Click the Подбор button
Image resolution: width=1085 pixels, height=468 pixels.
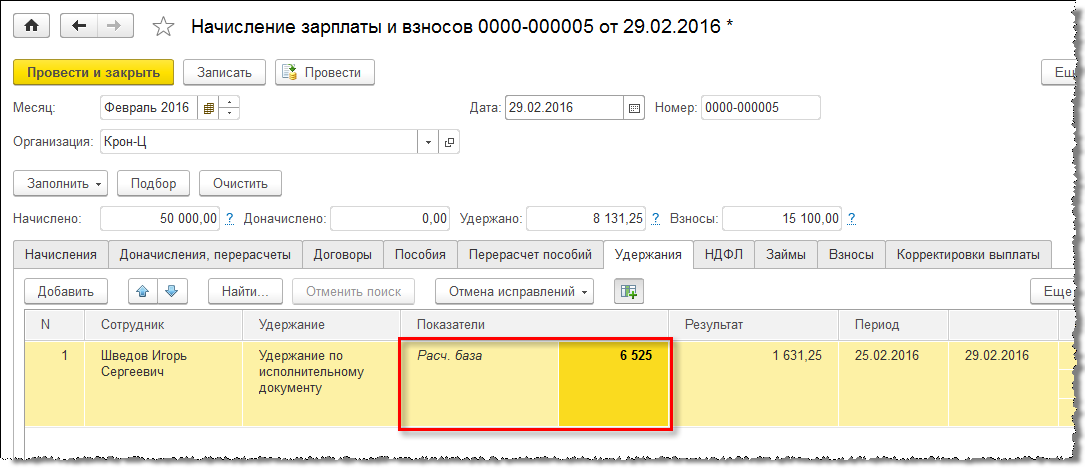154,184
